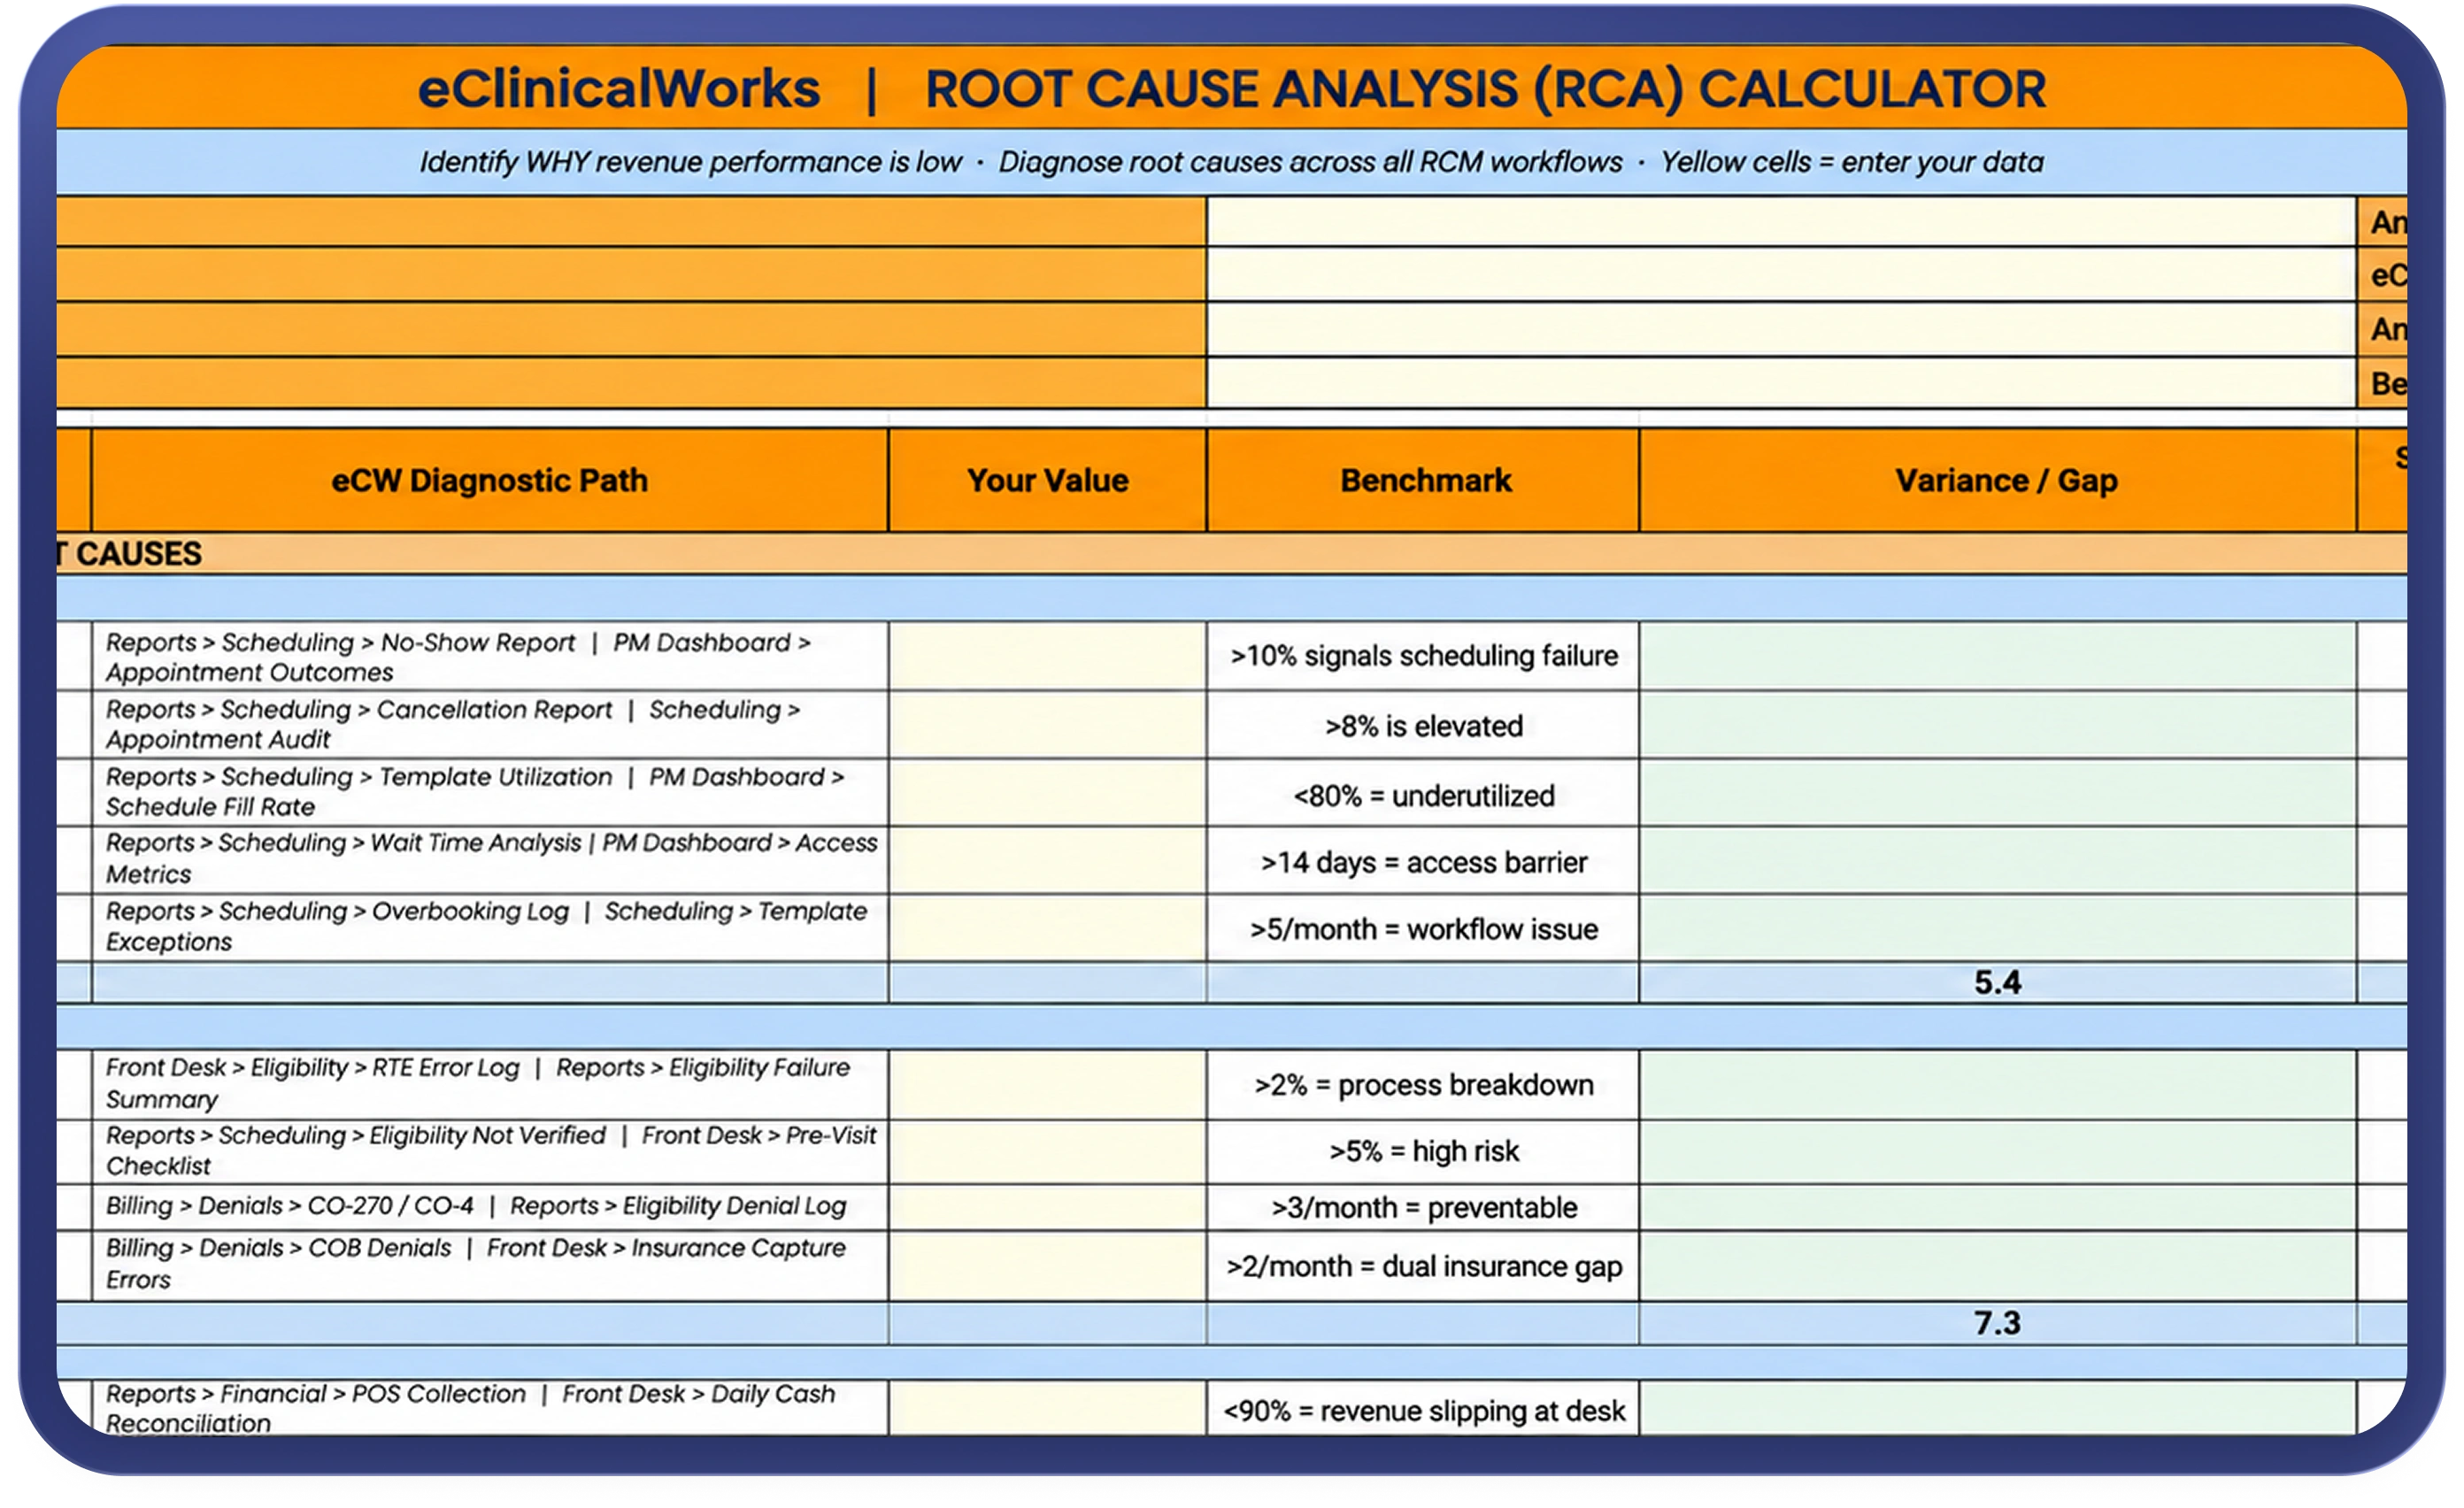Select the CO-270 / CO-4 denials path cell
Image resolution: width=2464 pixels, height=1508 pixels.
click(490, 1207)
